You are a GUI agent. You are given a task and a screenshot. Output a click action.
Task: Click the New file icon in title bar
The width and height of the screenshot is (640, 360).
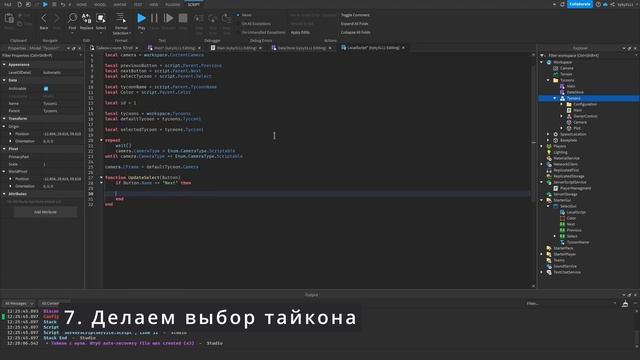(x=19, y=4)
